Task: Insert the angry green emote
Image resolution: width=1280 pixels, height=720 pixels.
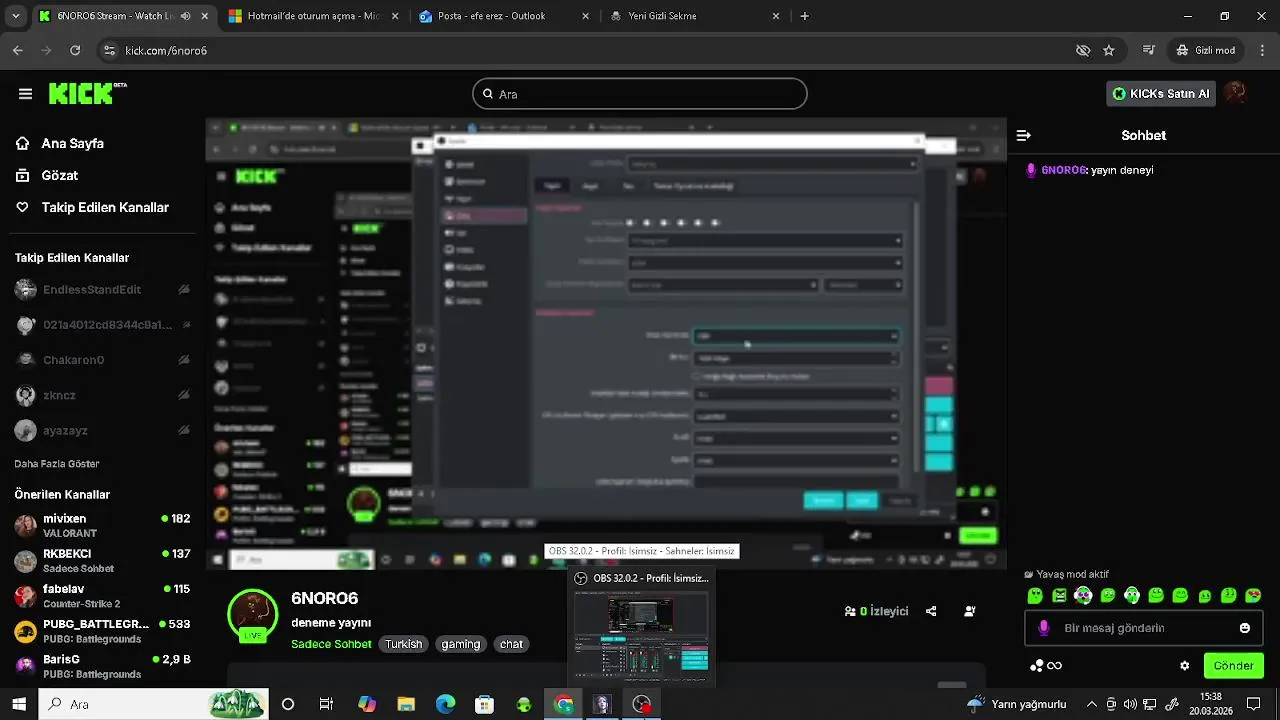Action: (1059, 596)
